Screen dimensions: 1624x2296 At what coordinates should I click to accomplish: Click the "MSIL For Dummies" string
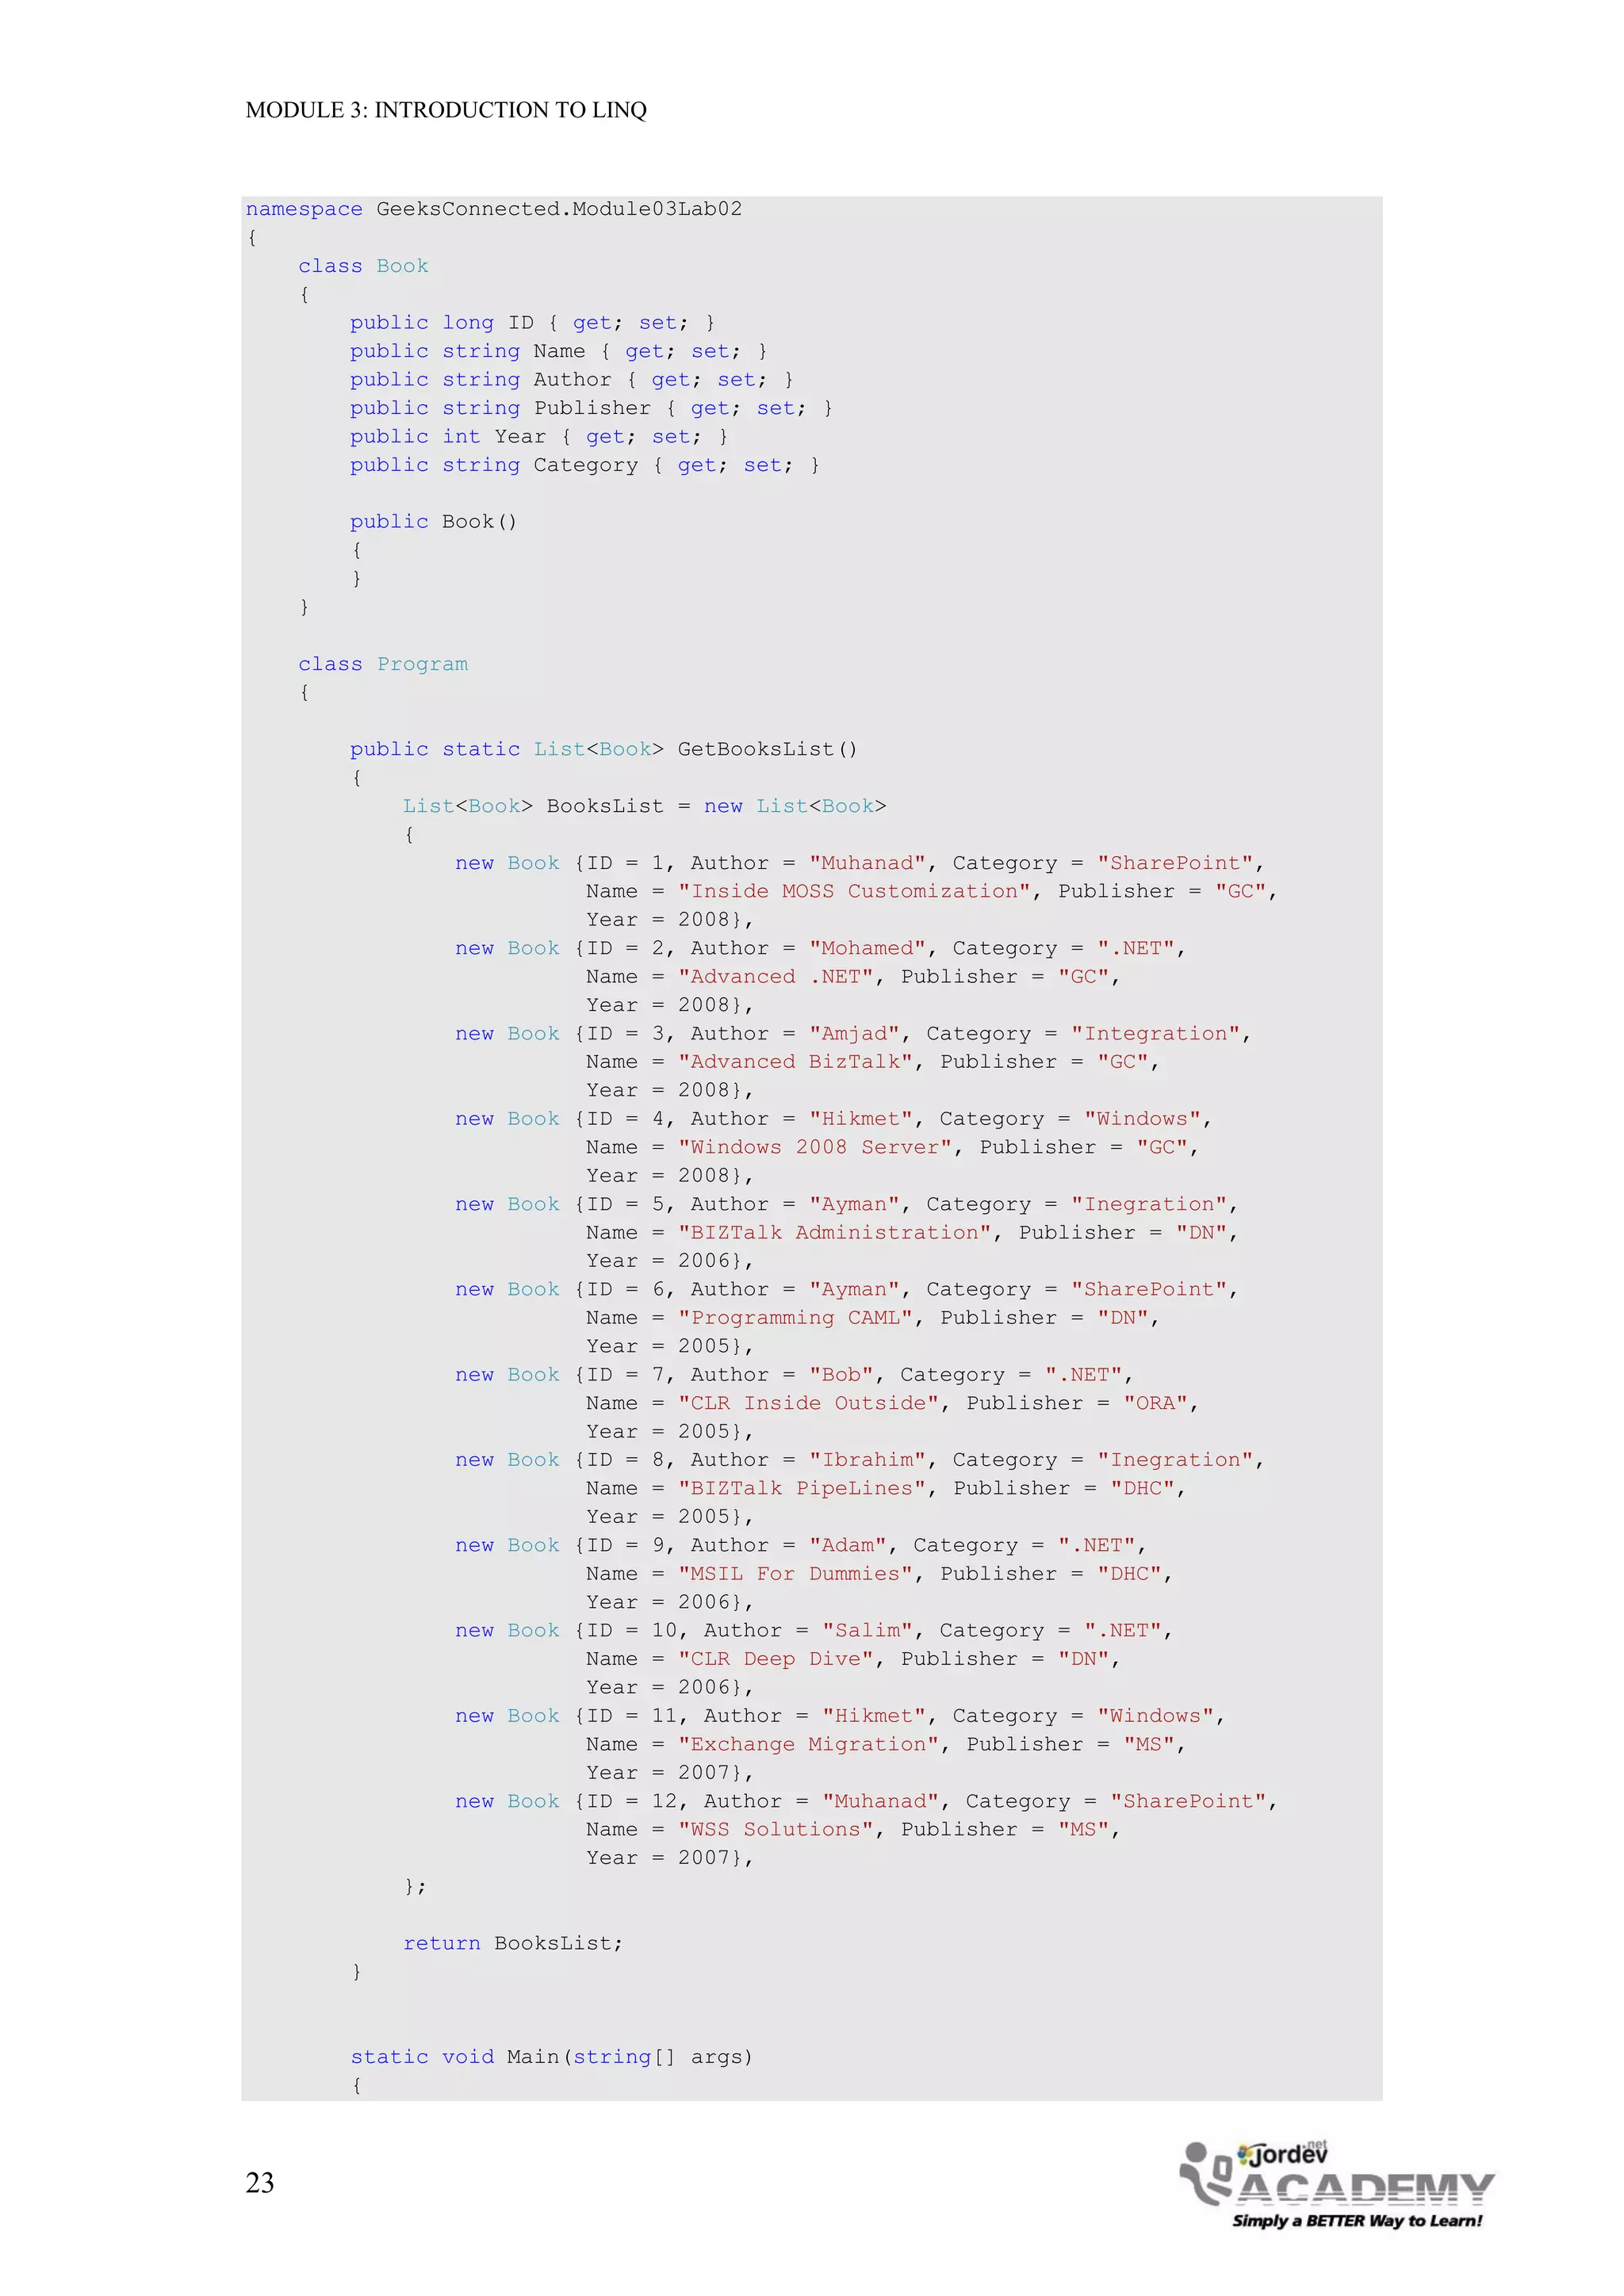[796, 1573]
